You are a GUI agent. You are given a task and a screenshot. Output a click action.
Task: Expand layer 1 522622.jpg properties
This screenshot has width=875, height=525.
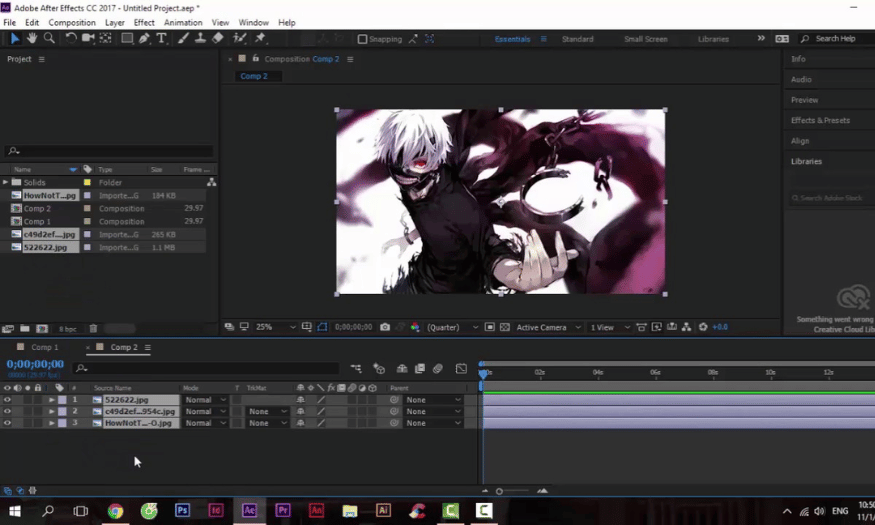pos(51,399)
